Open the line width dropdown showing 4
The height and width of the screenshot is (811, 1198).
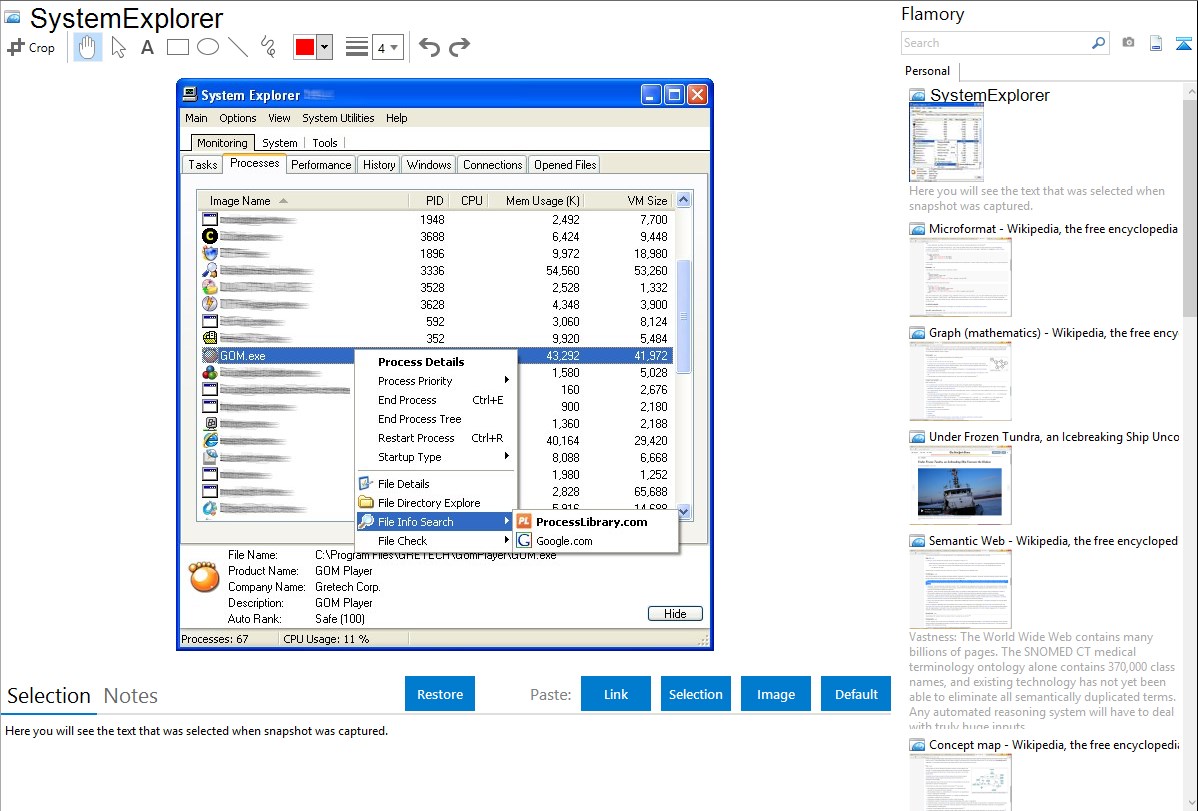coord(387,47)
